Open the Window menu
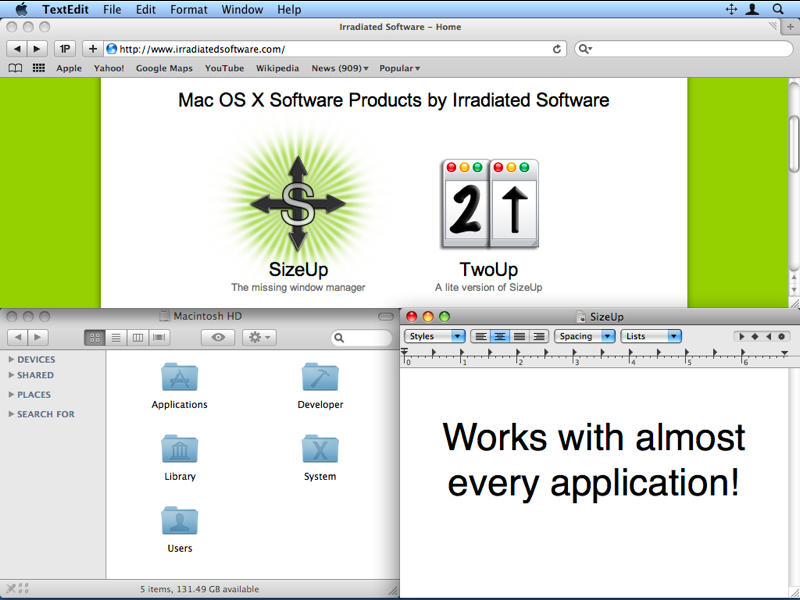The height and width of the screenshot is (600, 800). tap(242, 9)
